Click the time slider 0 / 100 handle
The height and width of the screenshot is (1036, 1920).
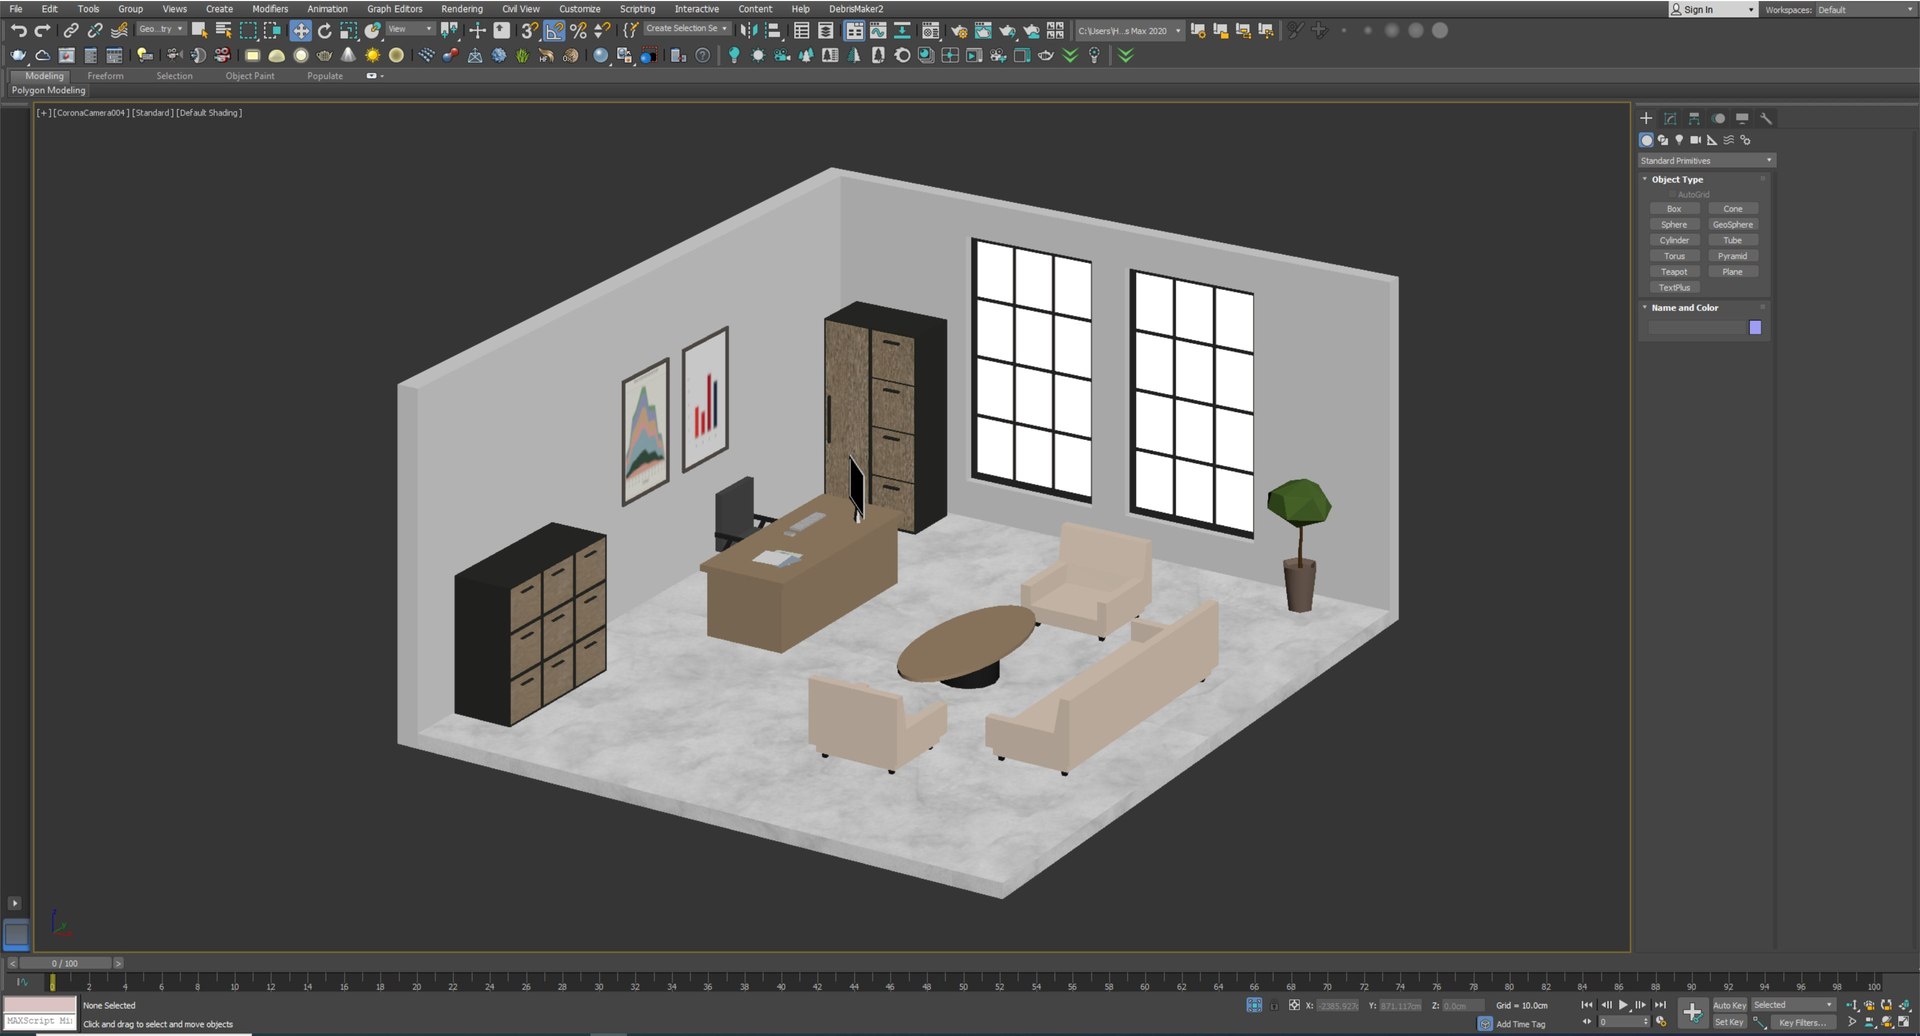[64, 963]
